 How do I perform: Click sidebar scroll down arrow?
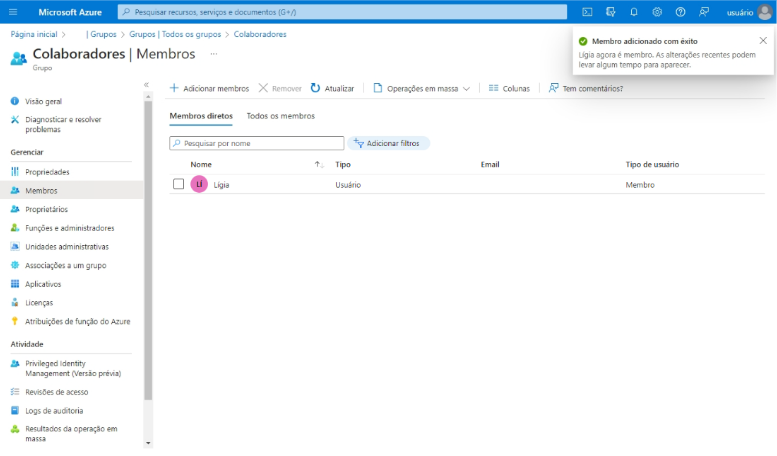tap(148, 443)
